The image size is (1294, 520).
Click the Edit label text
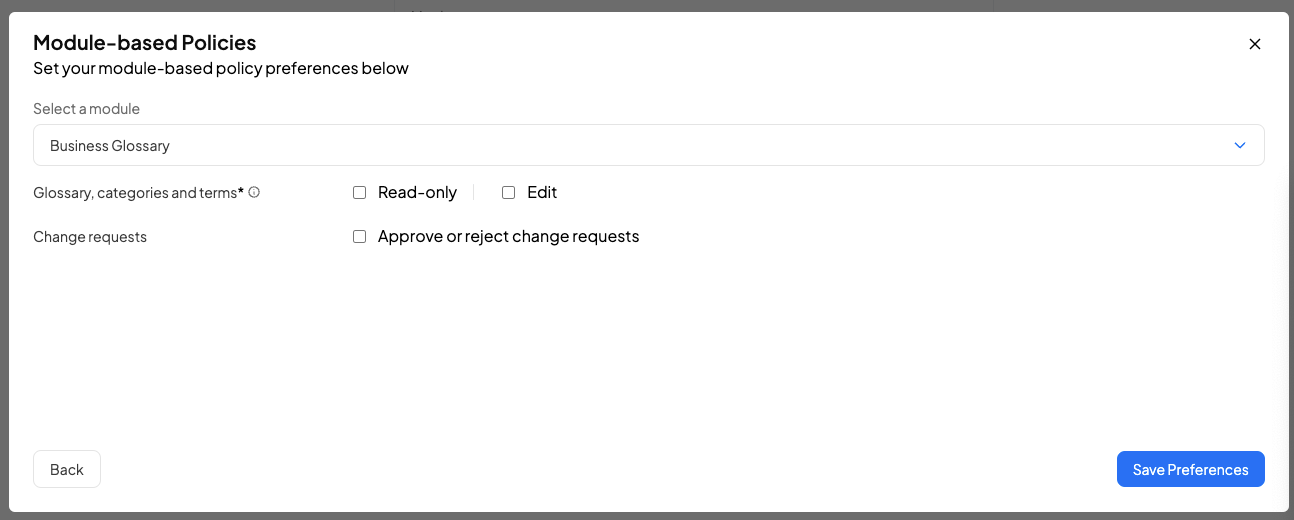click(542, 192)
